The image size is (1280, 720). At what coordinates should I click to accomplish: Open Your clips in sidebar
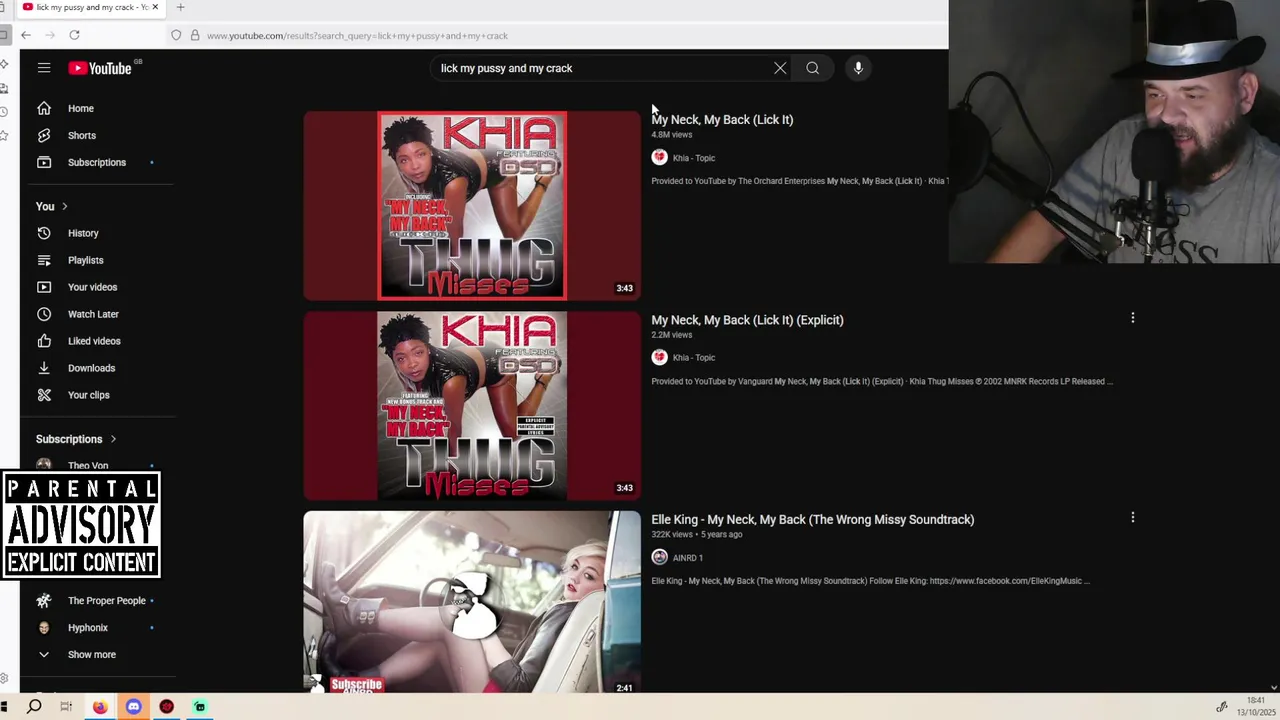tap(88, 395)
